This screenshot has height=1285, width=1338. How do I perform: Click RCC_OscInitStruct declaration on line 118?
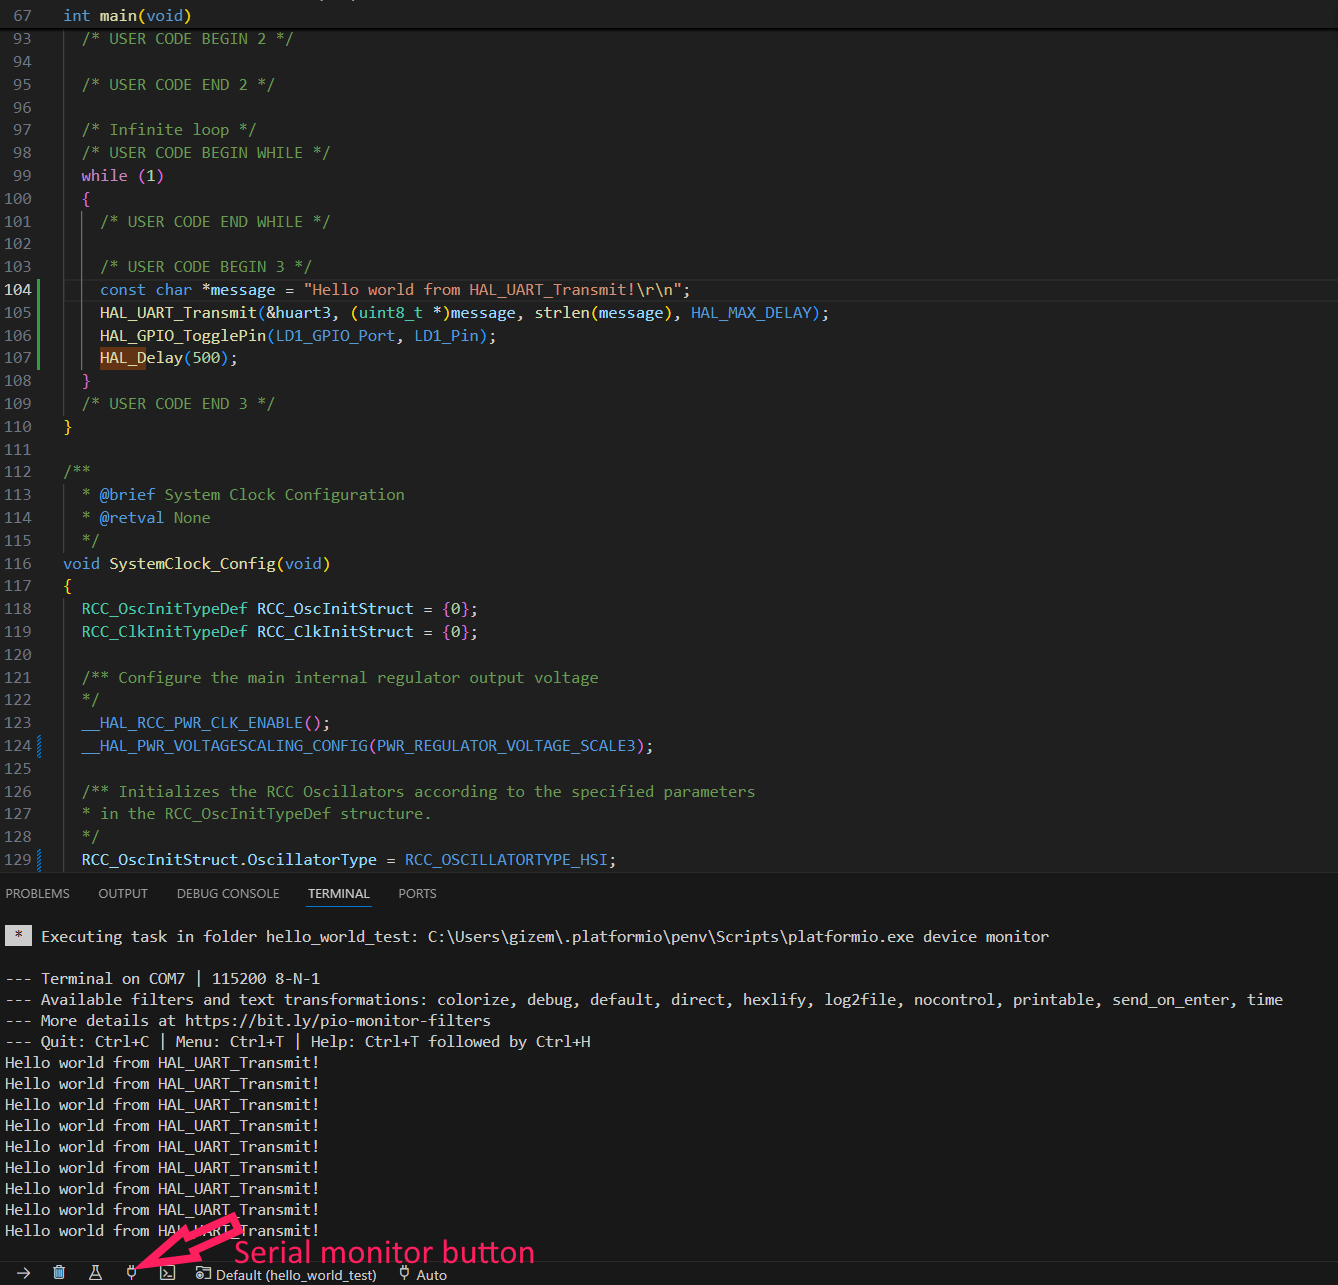(335, 608)
